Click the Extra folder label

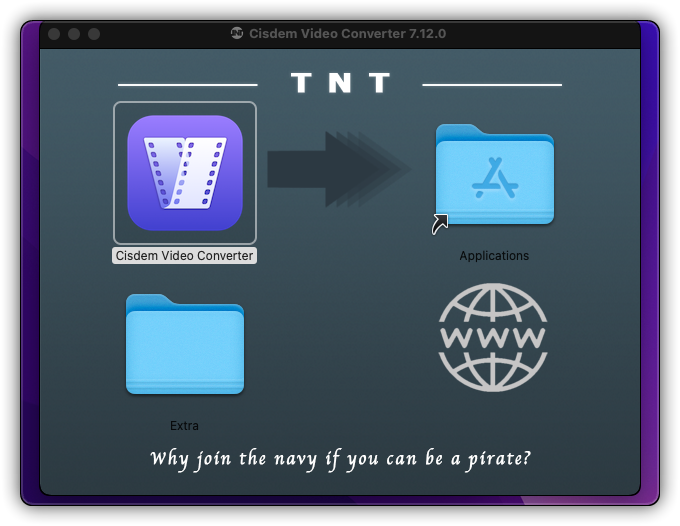[184, 426]
